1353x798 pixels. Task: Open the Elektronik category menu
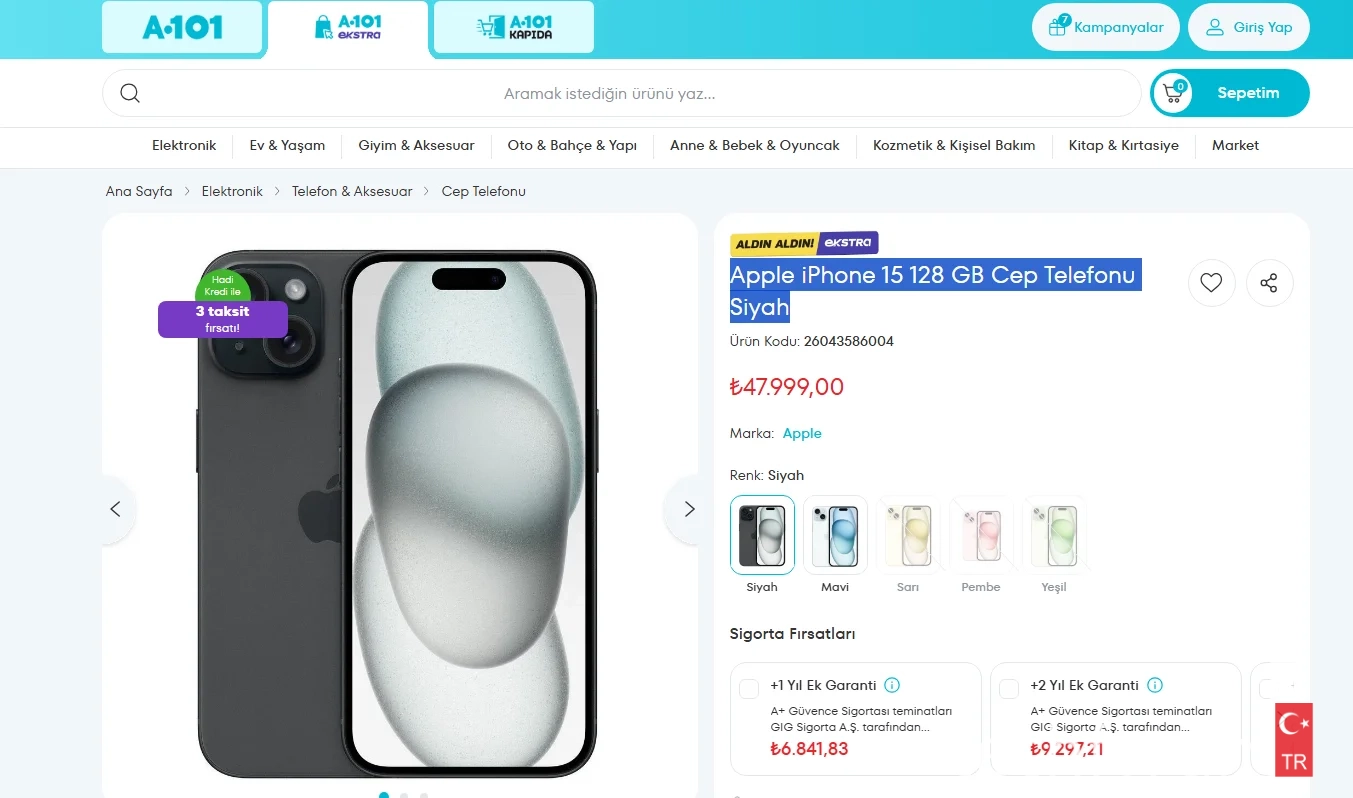(x=184, y=145)
